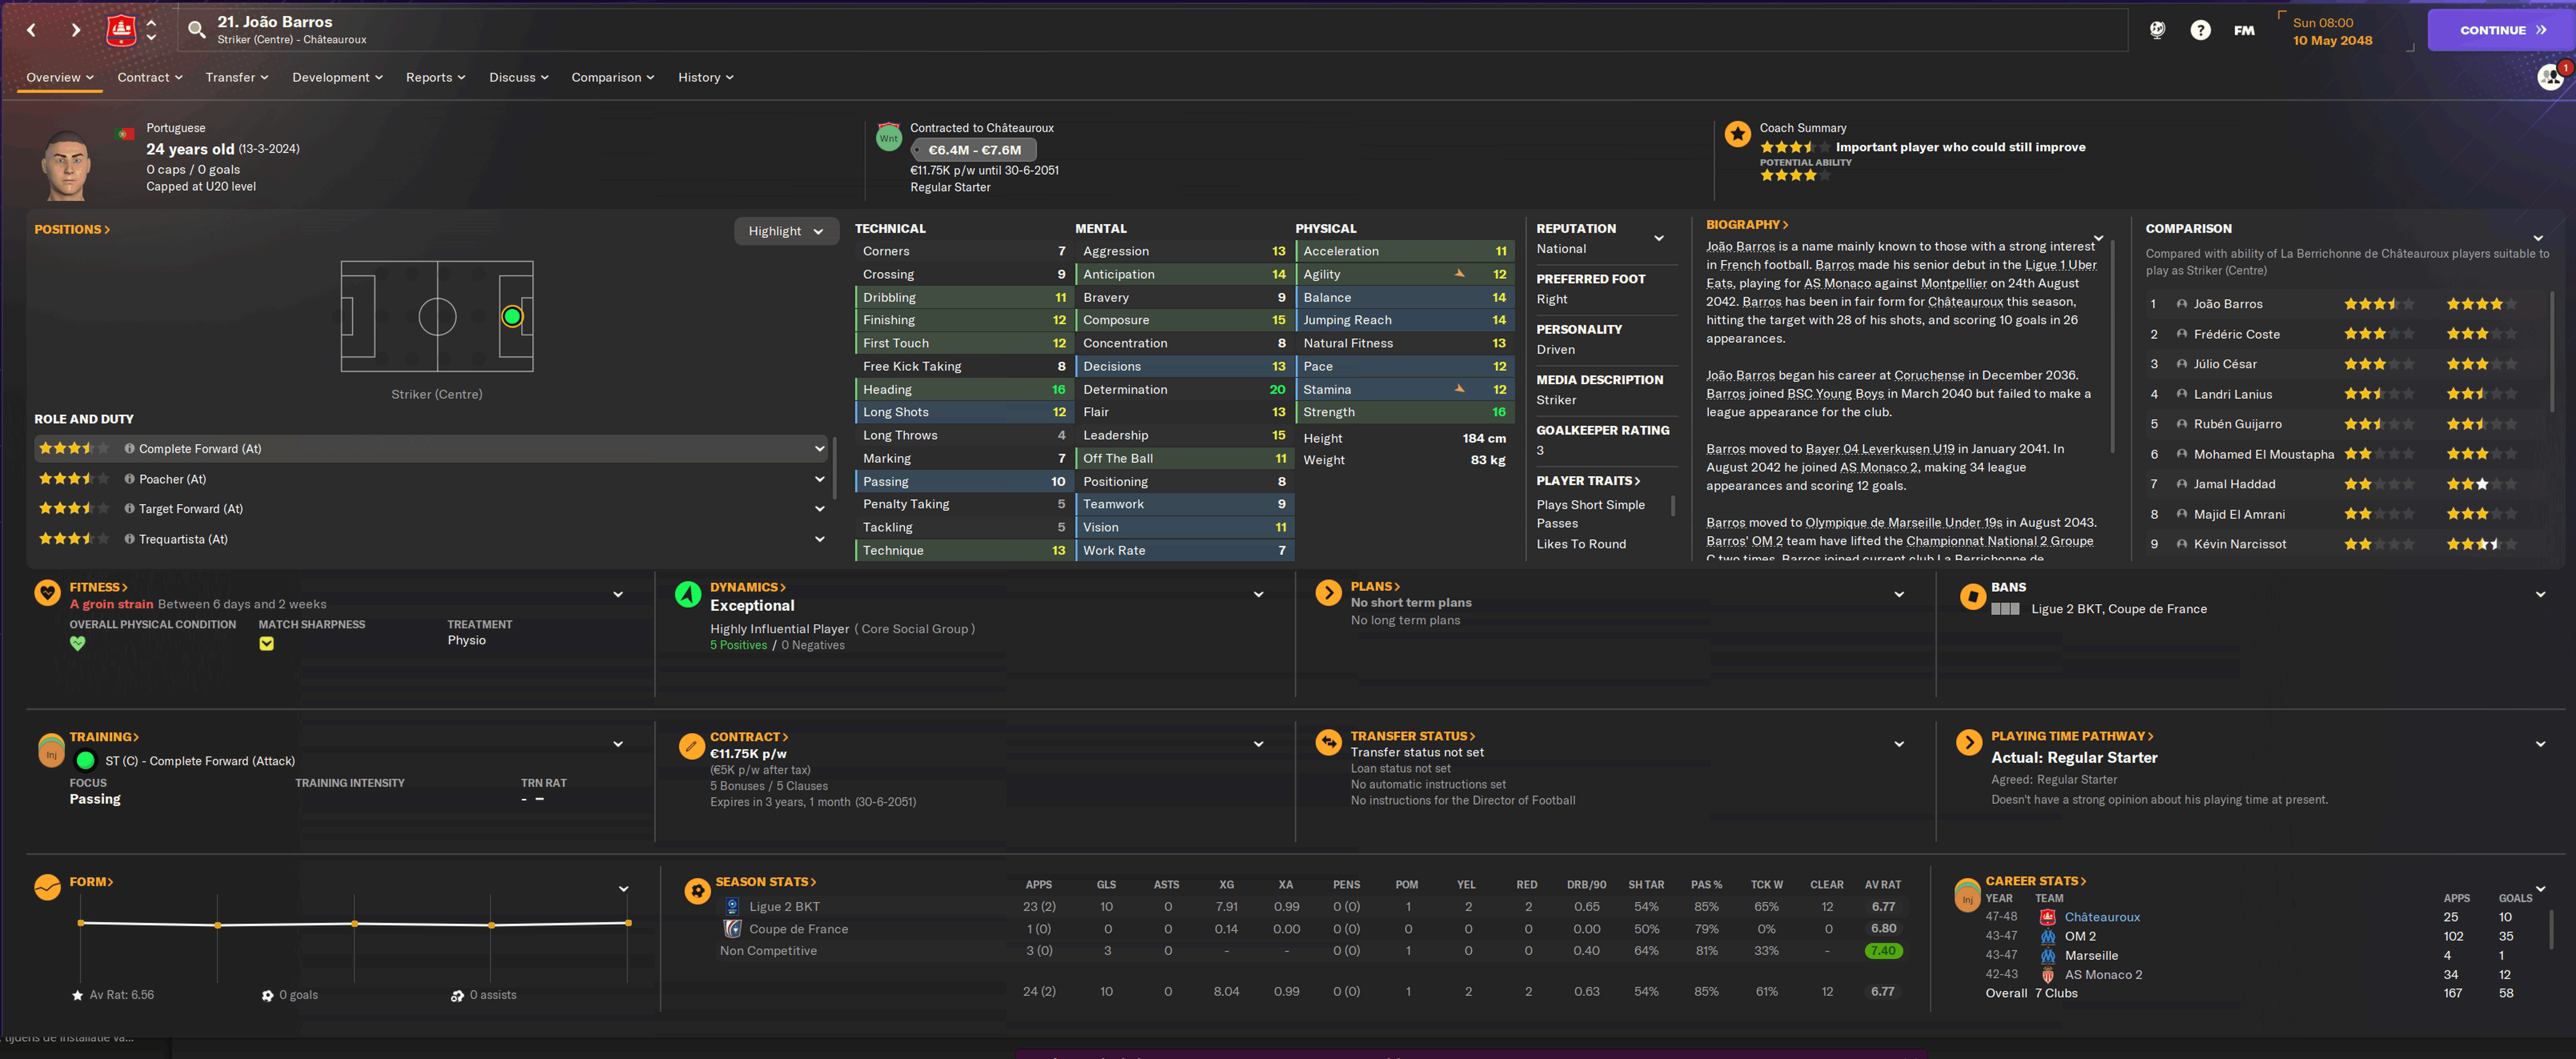
Task: Click the form graph latest match point
Action: coord(628,923)
